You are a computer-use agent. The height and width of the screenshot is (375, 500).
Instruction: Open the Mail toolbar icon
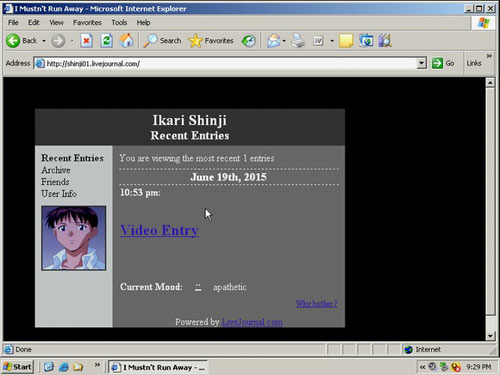point(273,41)
